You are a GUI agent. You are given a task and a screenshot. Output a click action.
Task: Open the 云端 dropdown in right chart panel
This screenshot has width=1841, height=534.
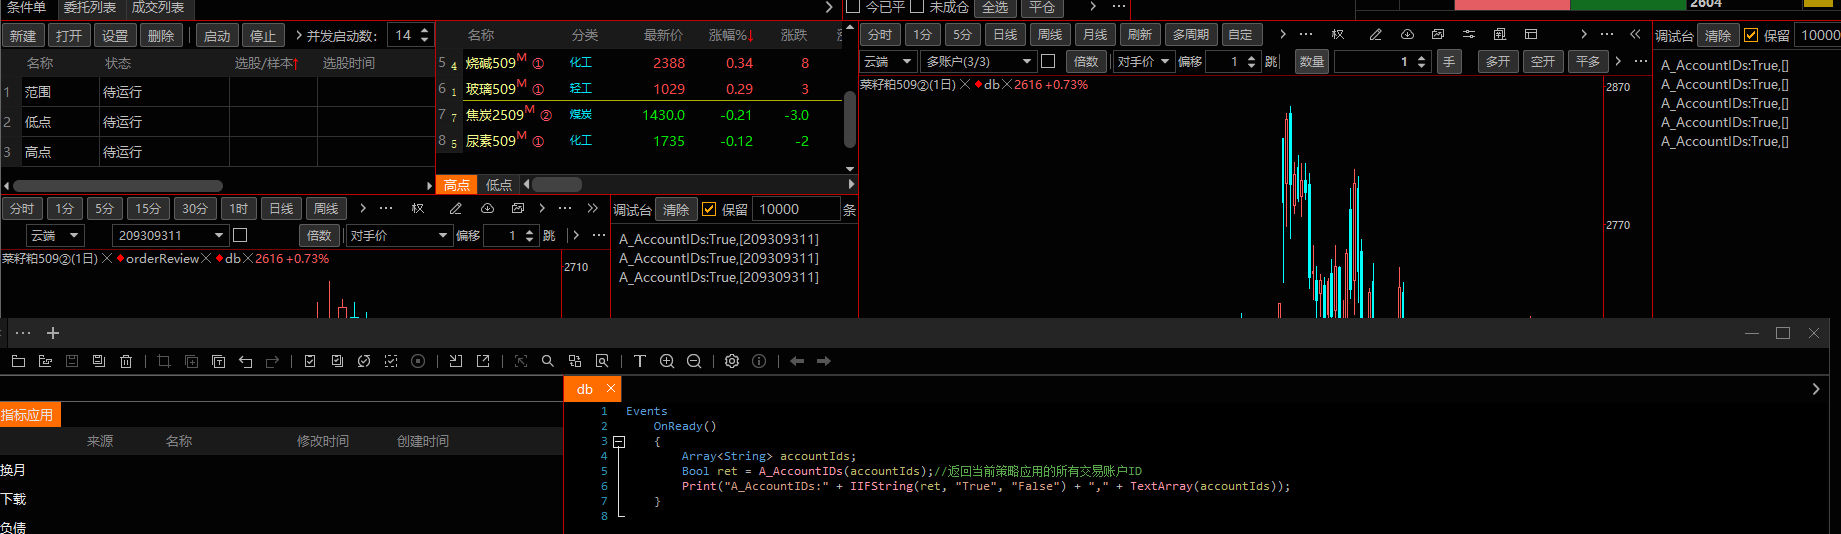point(887,61)
